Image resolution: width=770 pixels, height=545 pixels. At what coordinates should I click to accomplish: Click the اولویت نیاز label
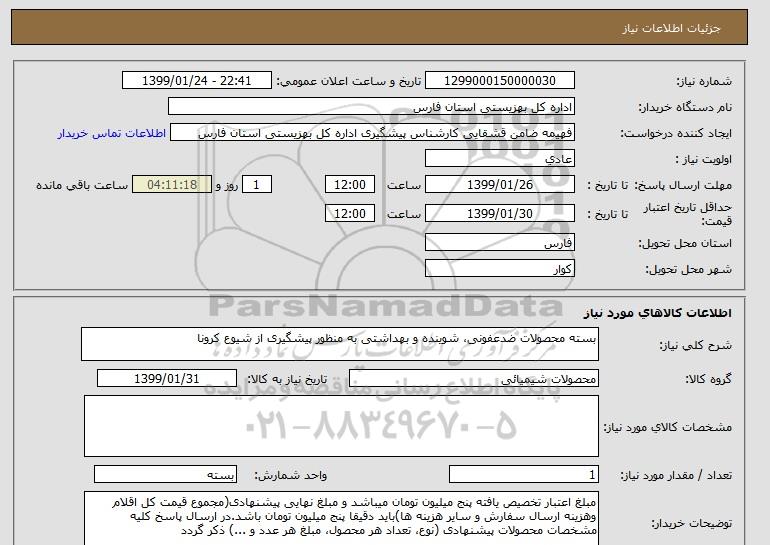pyautogui.click(x=703, y=159)
